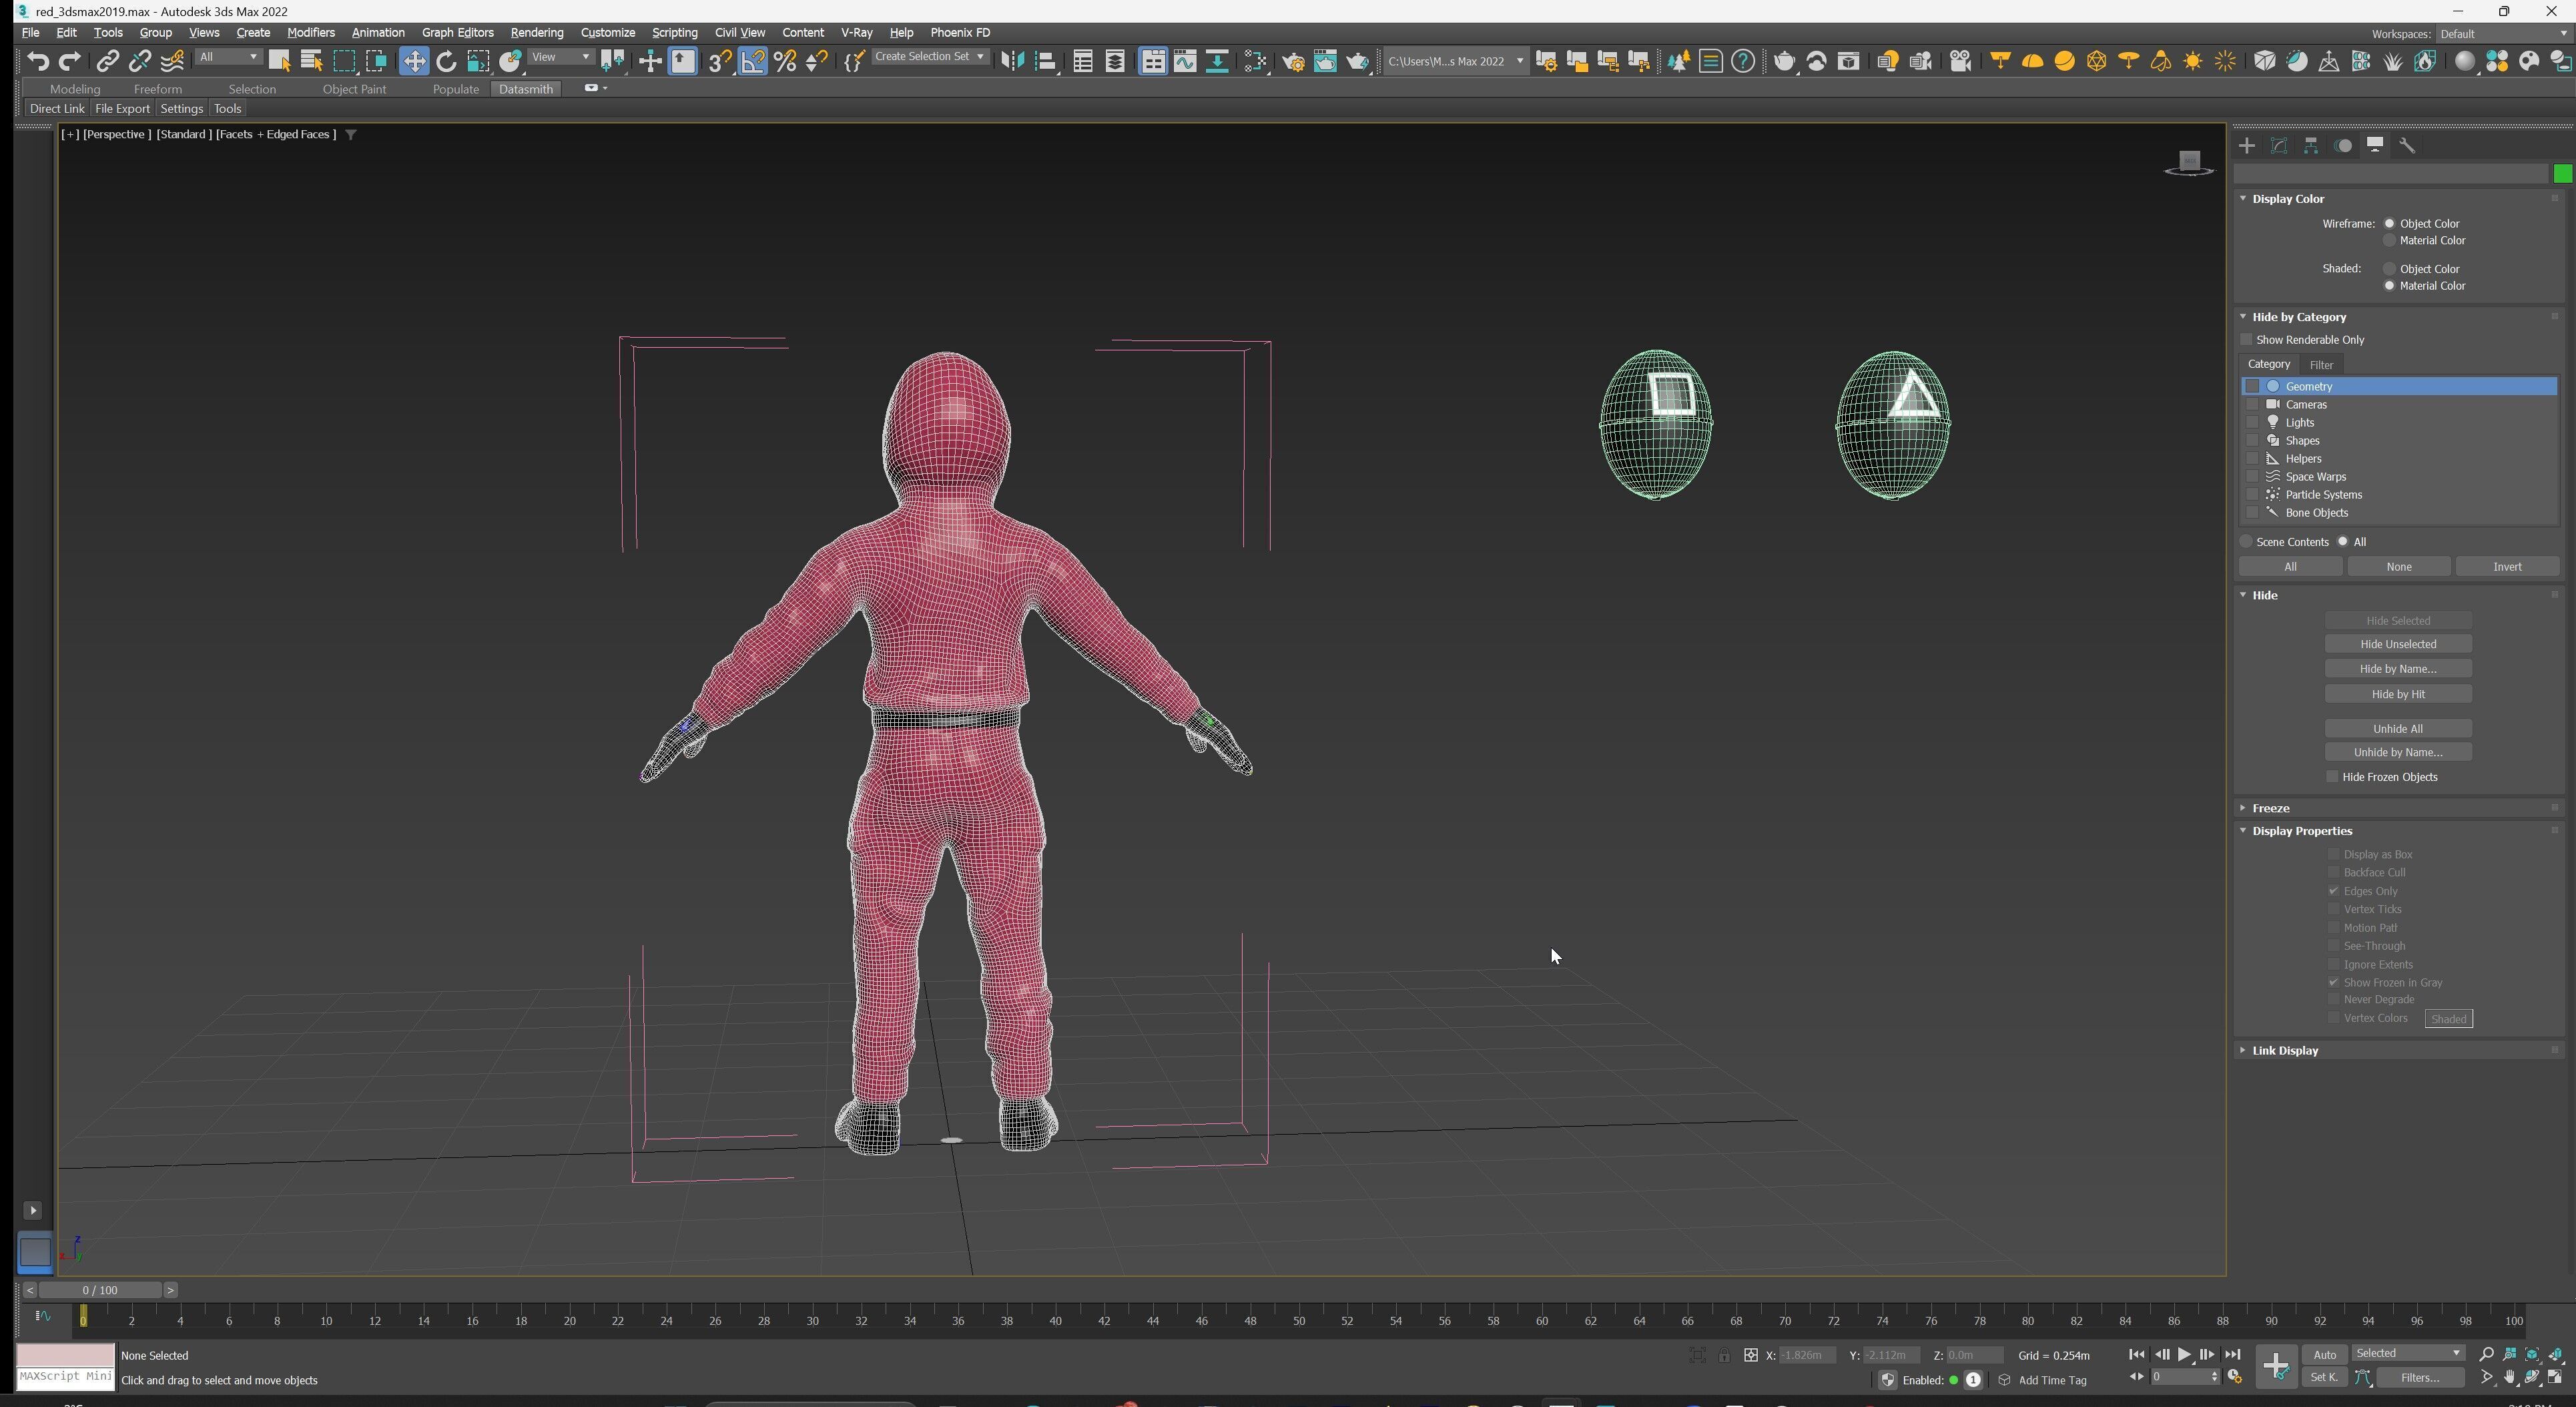Expand the Freeze rollout
Screen dimensions: 2576x1407
point(2271,808)
